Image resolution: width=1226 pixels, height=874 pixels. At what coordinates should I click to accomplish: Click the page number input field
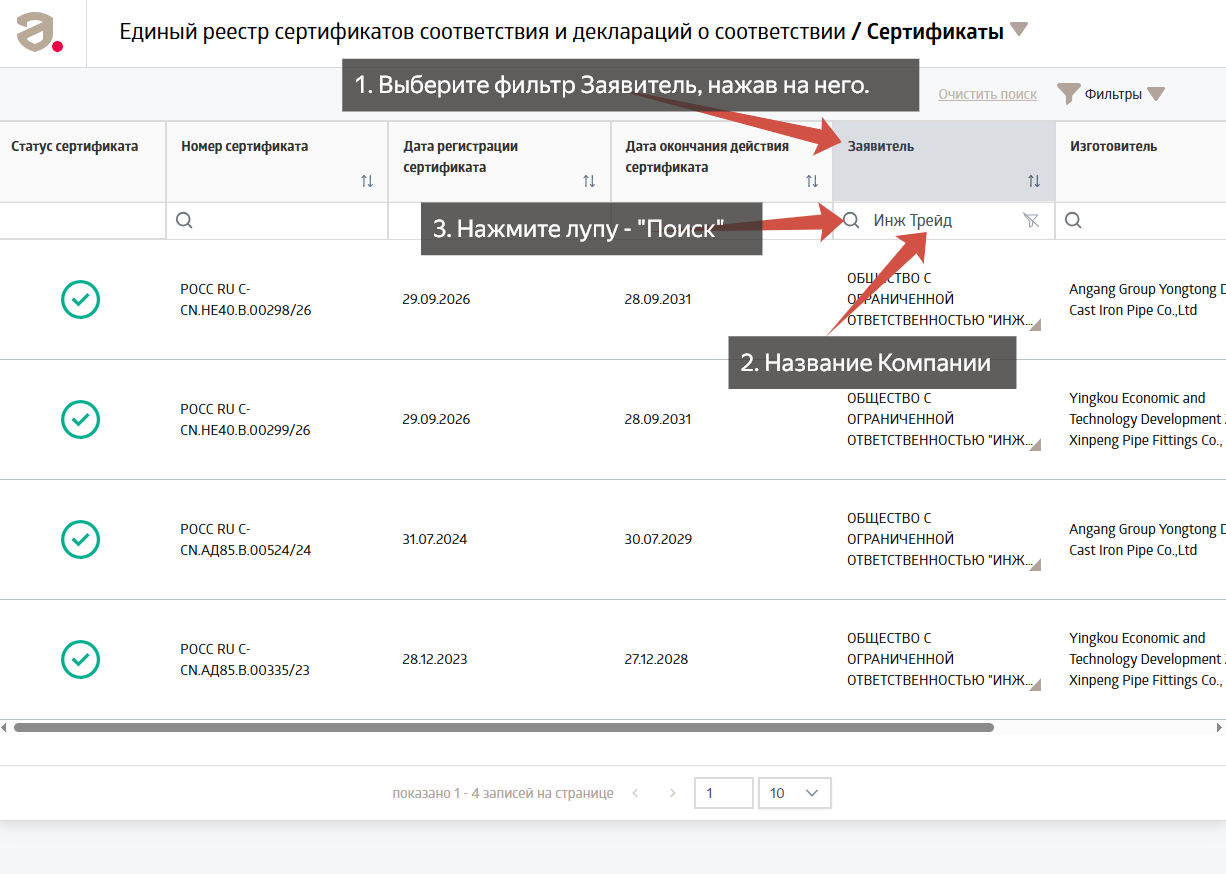click(x=723, y=793)
